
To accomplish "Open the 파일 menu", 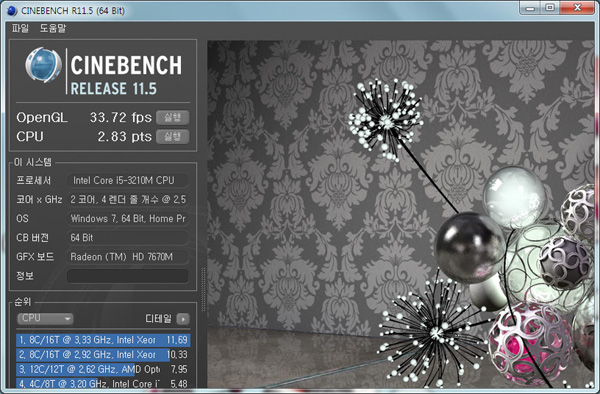I will point(20,28).
